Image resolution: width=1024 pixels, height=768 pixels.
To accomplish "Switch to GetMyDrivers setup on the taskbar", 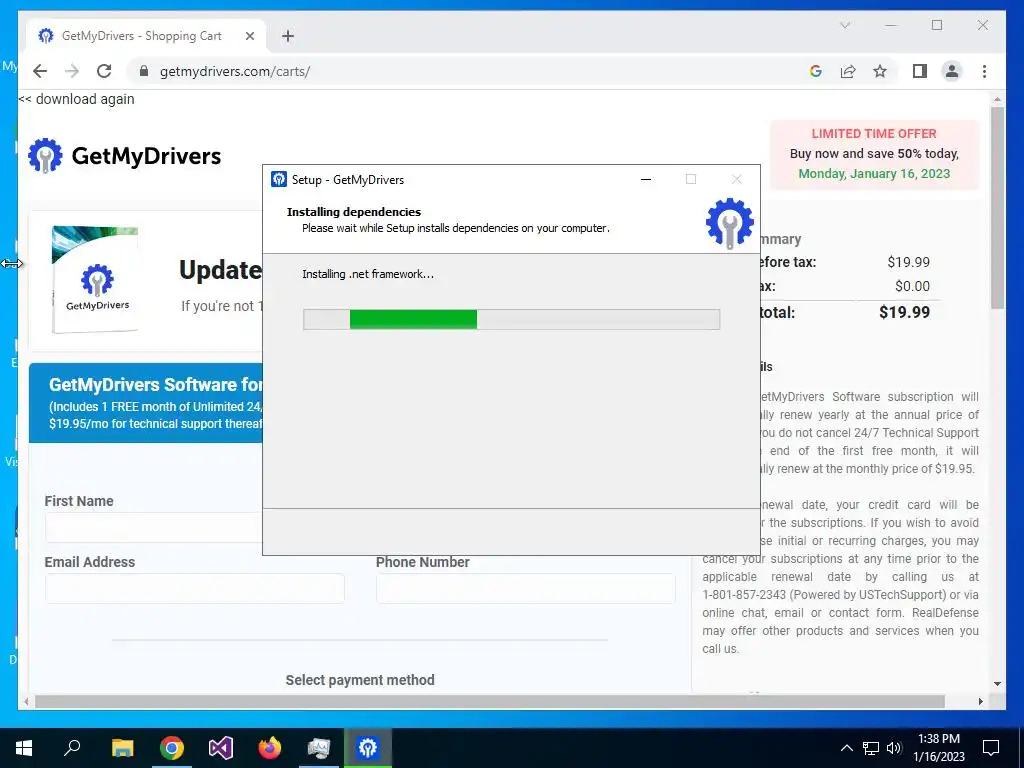I will click(368, 748).
